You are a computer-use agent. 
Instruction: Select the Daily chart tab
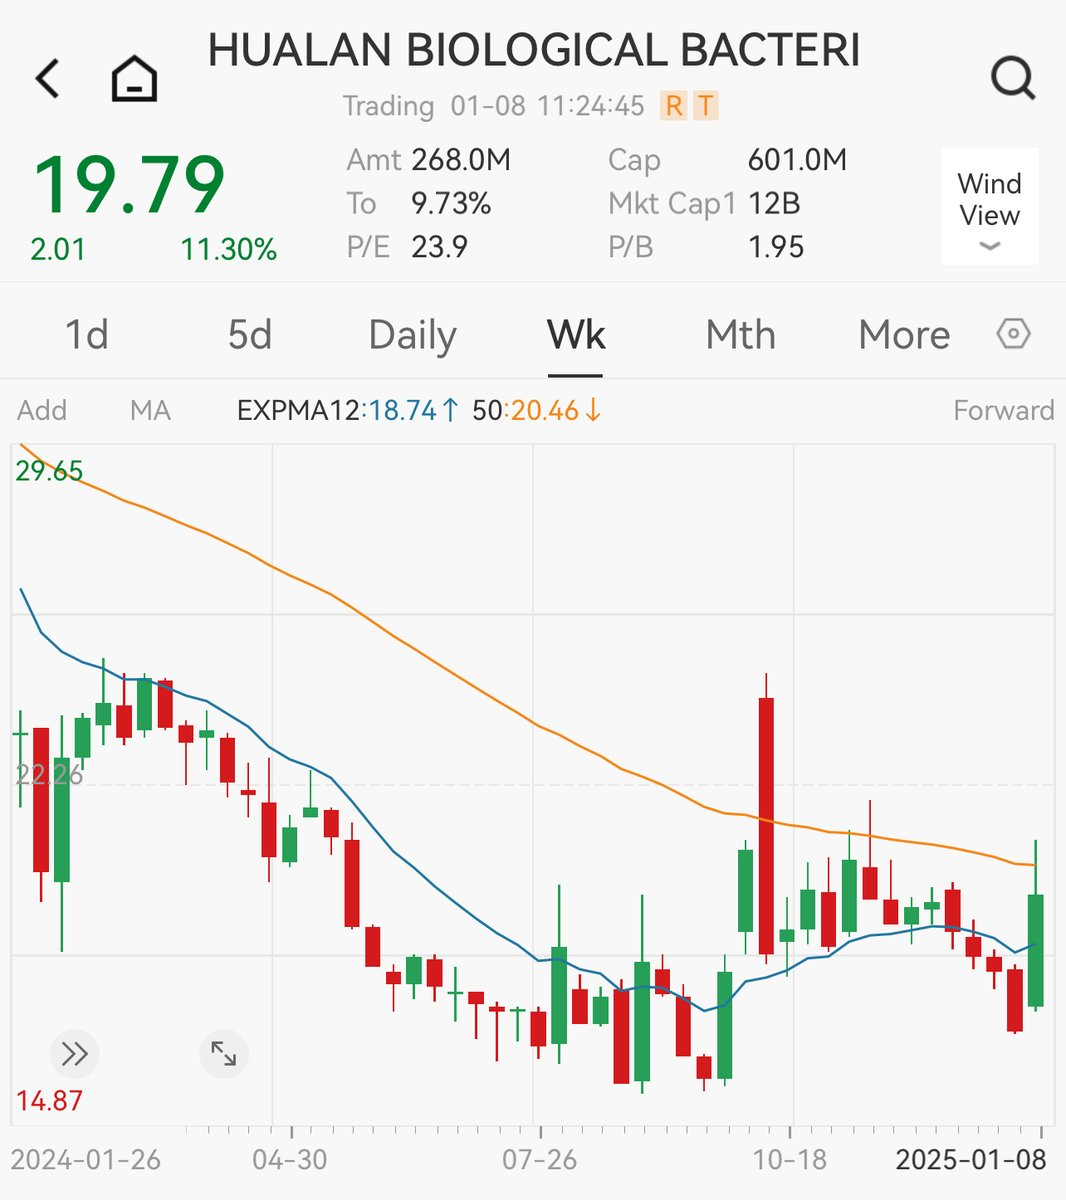(412, 335)
